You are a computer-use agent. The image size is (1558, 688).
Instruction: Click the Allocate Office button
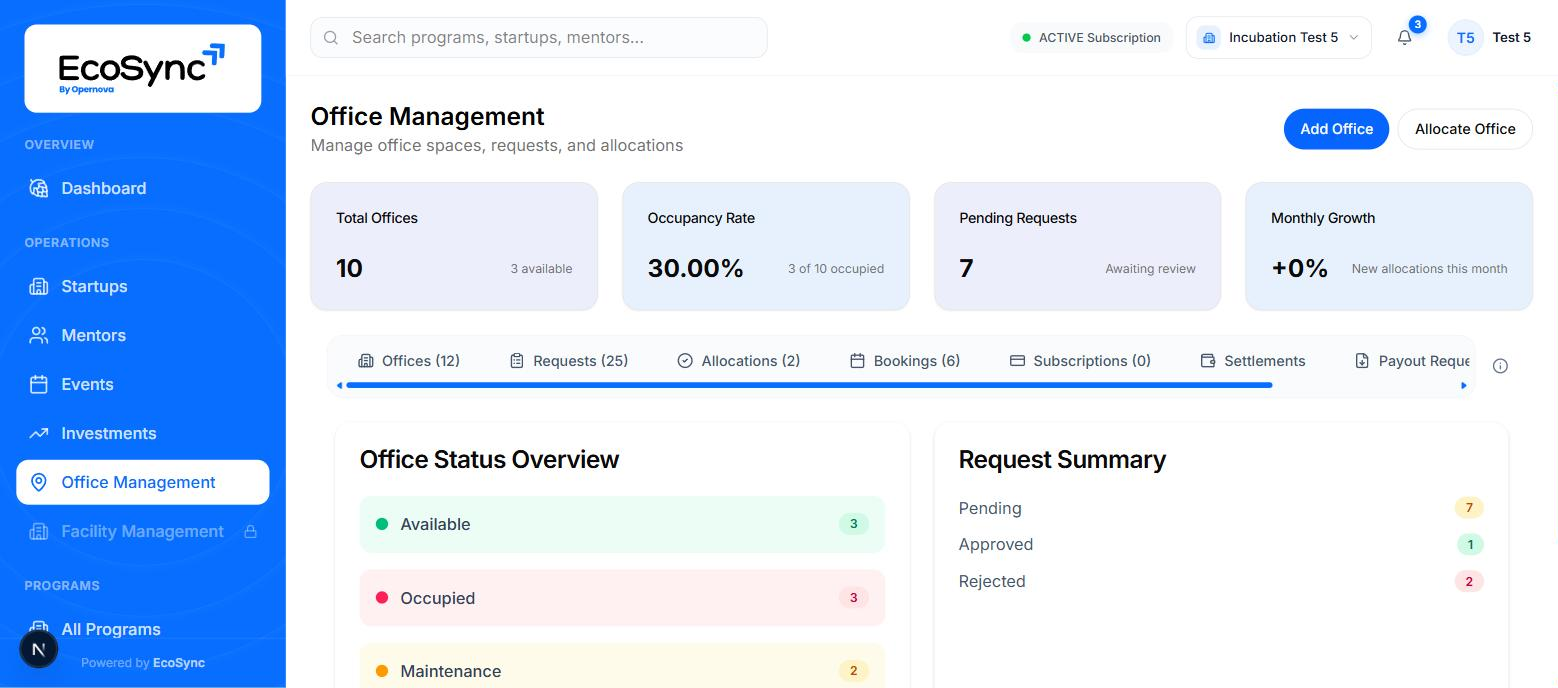click(x=1465, y=129)
